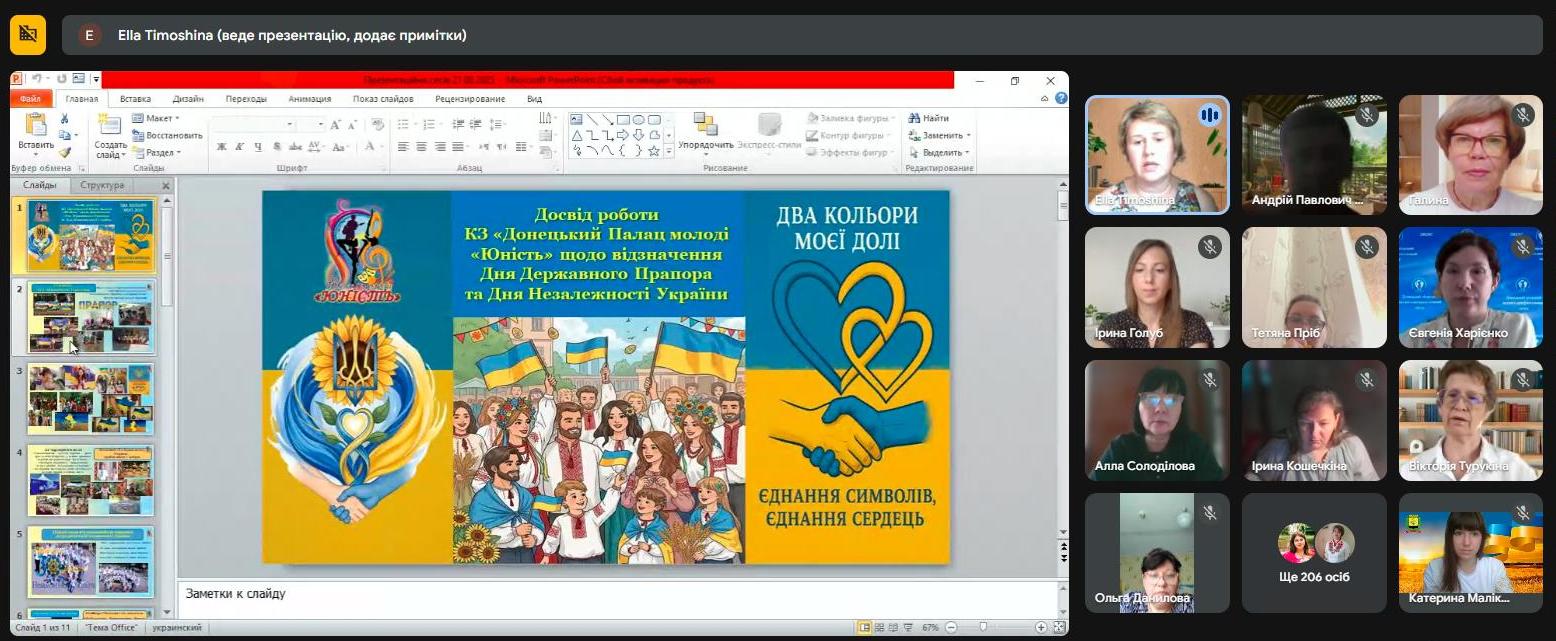The width and height of the screenshot is (1556, 641).
Task: Open the Insert (Вставка) ribbon tab
Action: [135, 99]
